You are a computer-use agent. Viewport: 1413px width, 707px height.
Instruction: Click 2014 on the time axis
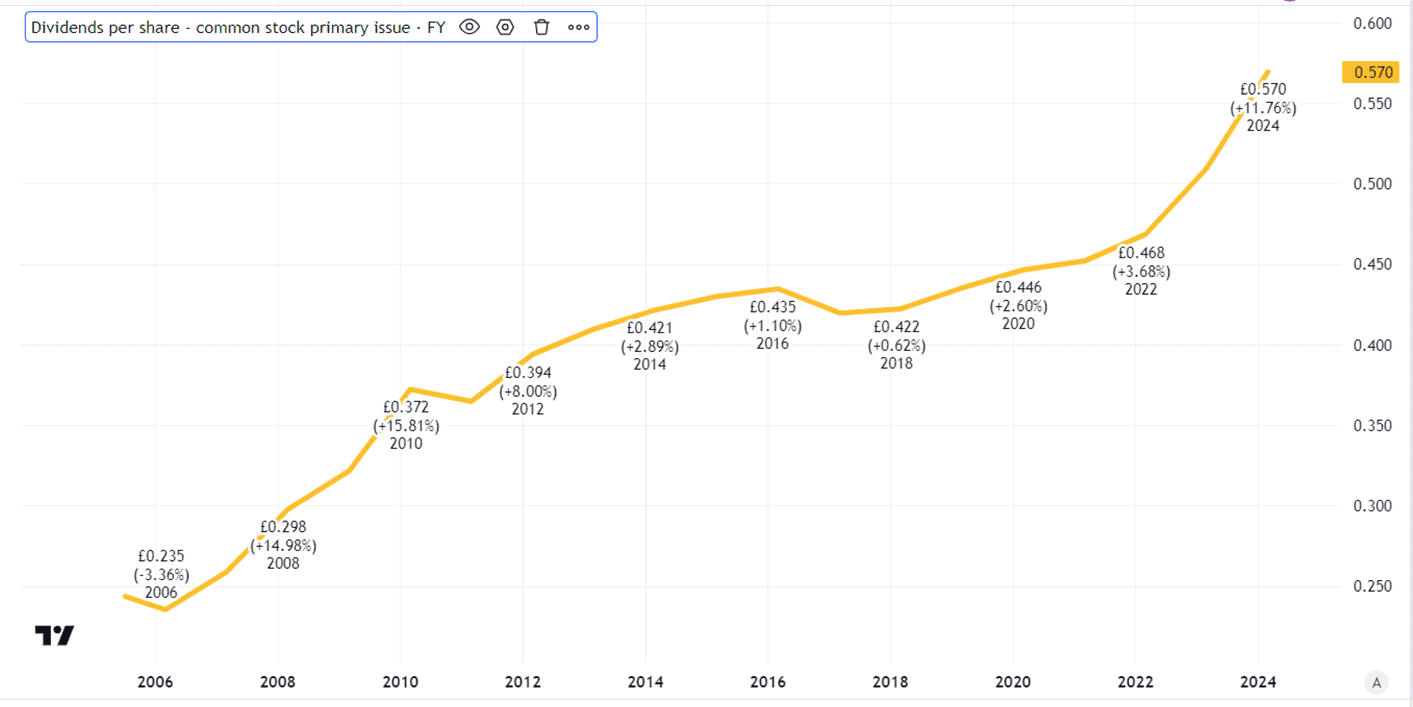coord(646,682)
